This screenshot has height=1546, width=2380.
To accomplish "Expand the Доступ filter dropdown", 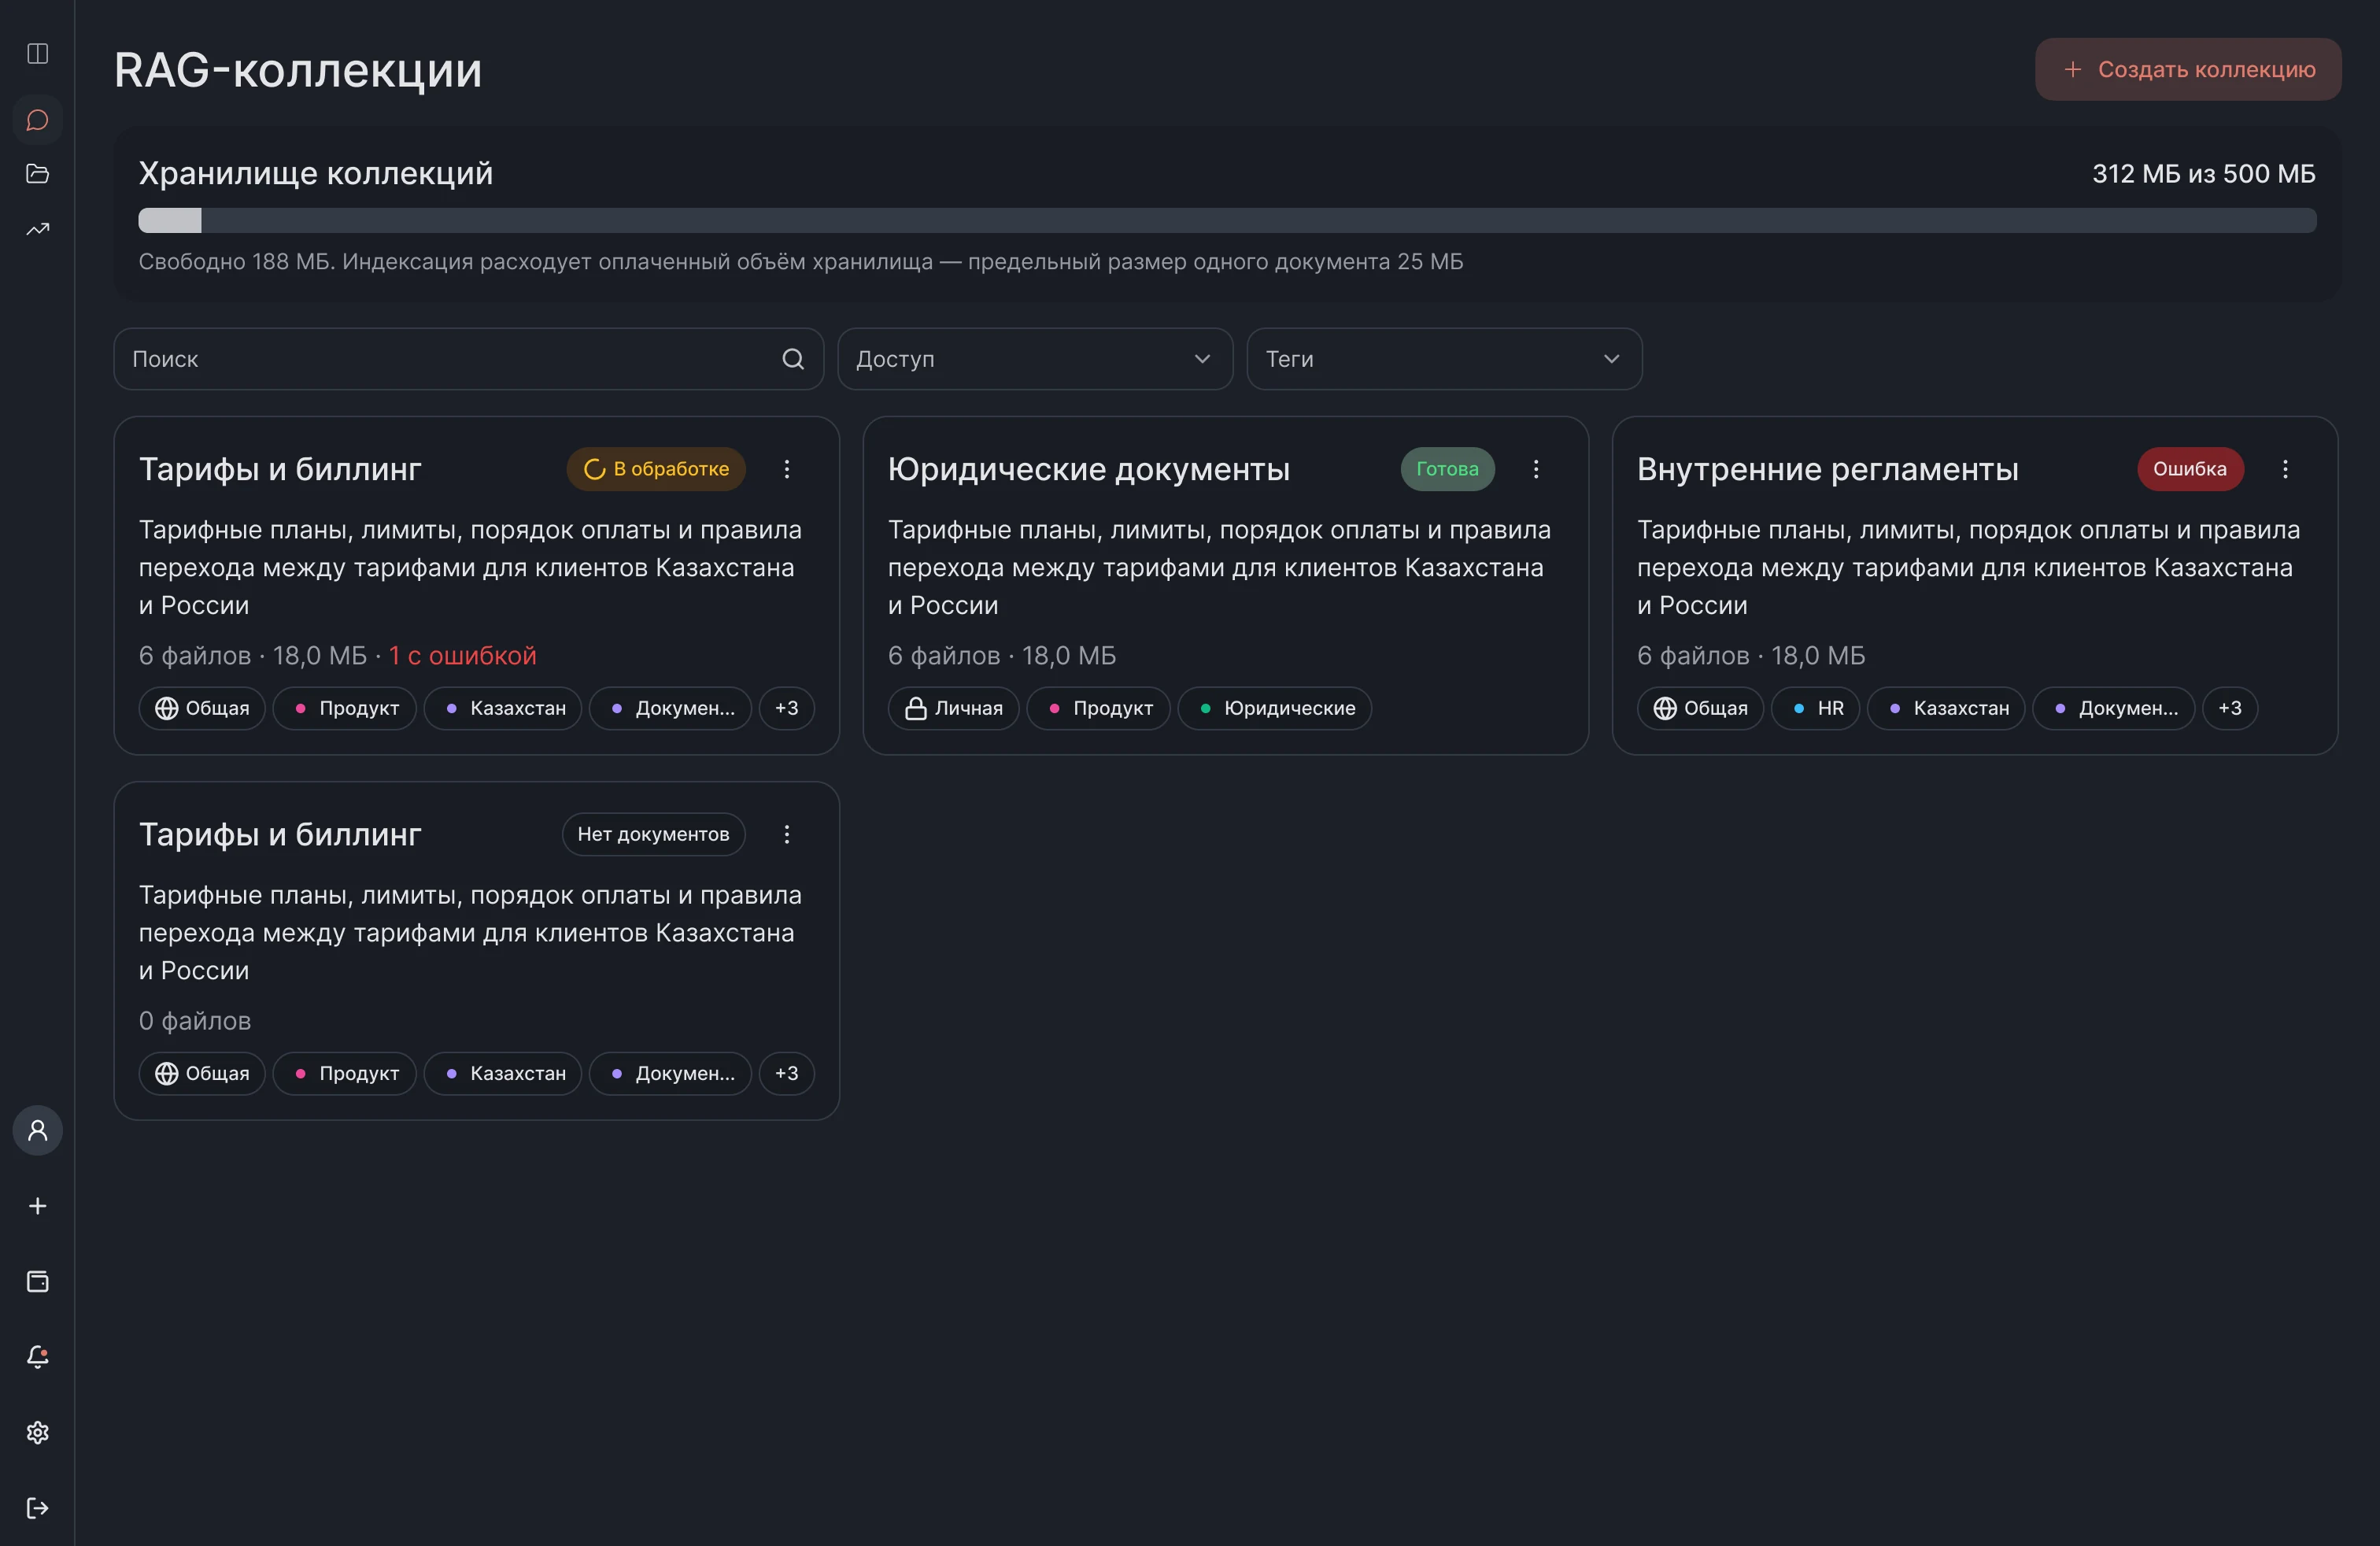I will [x=1035, y=359].
